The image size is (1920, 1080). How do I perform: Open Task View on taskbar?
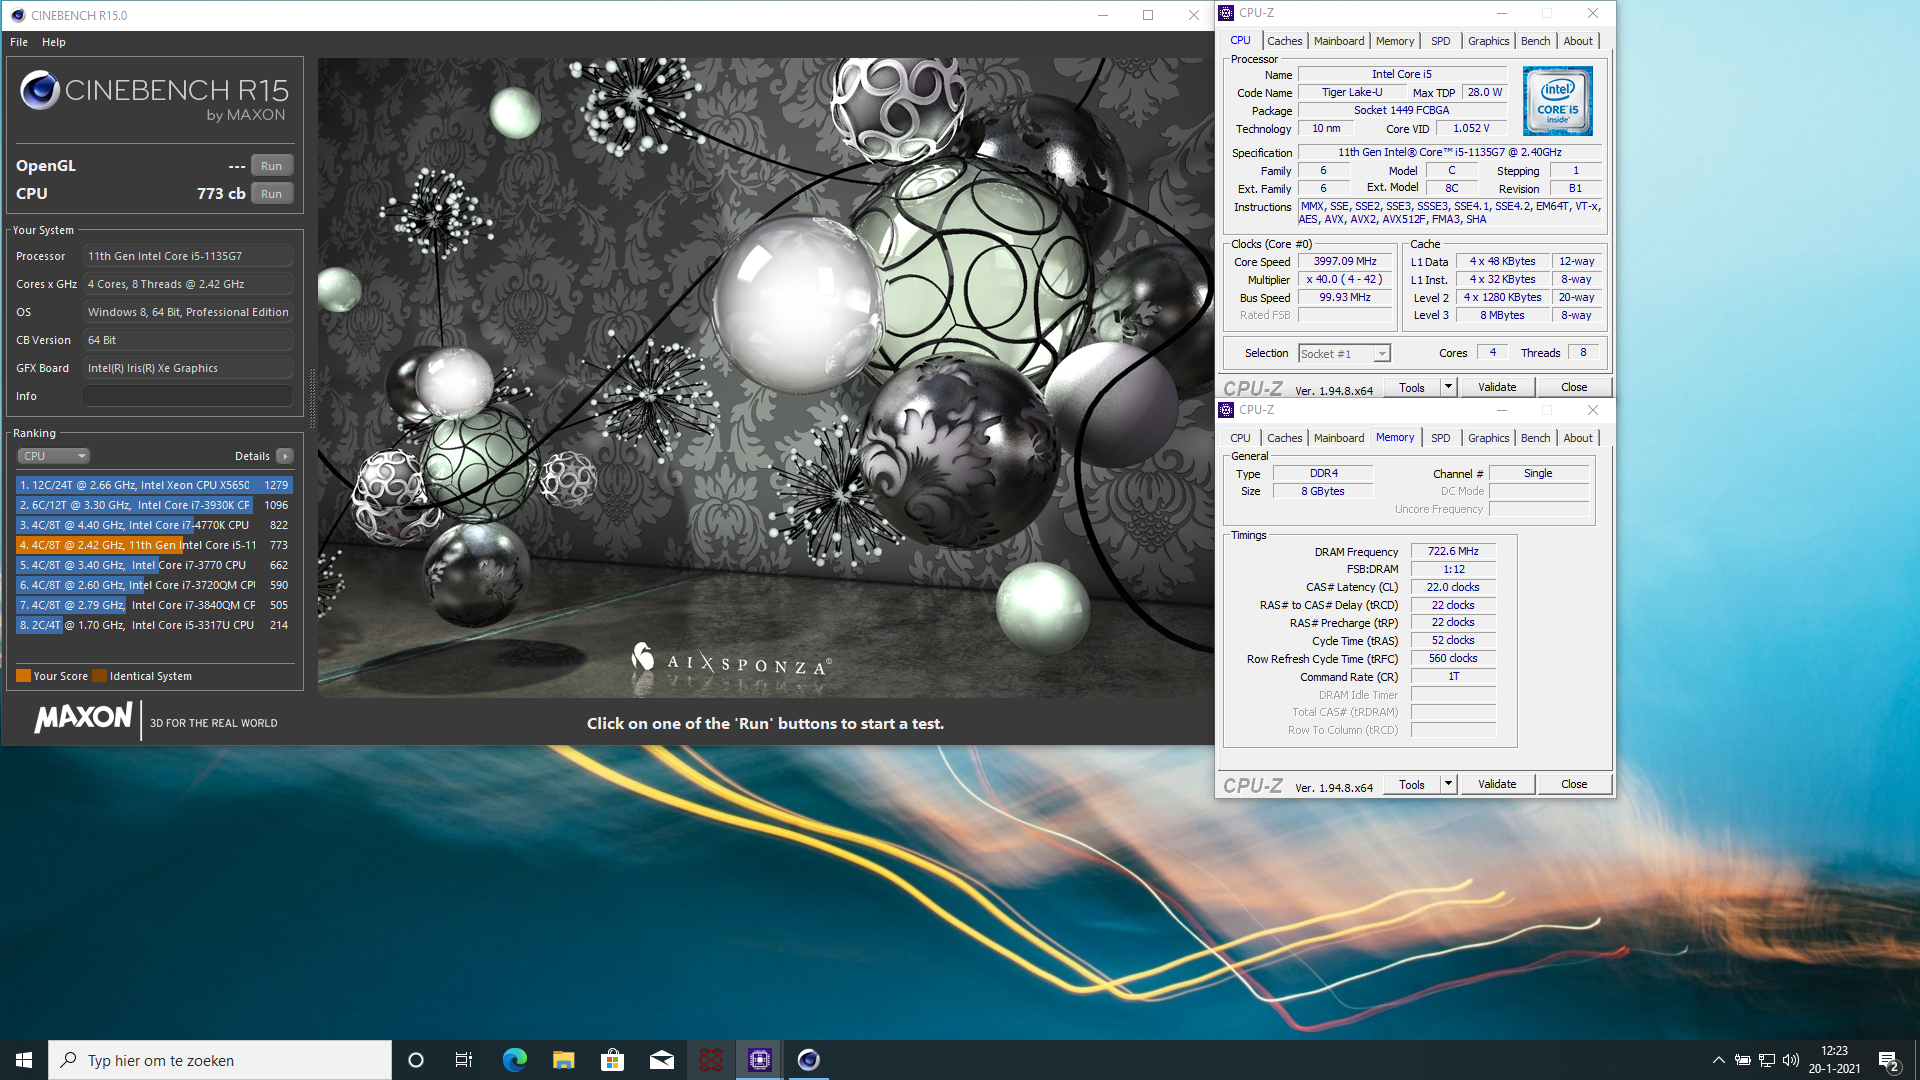click(x=464, y=1060)
